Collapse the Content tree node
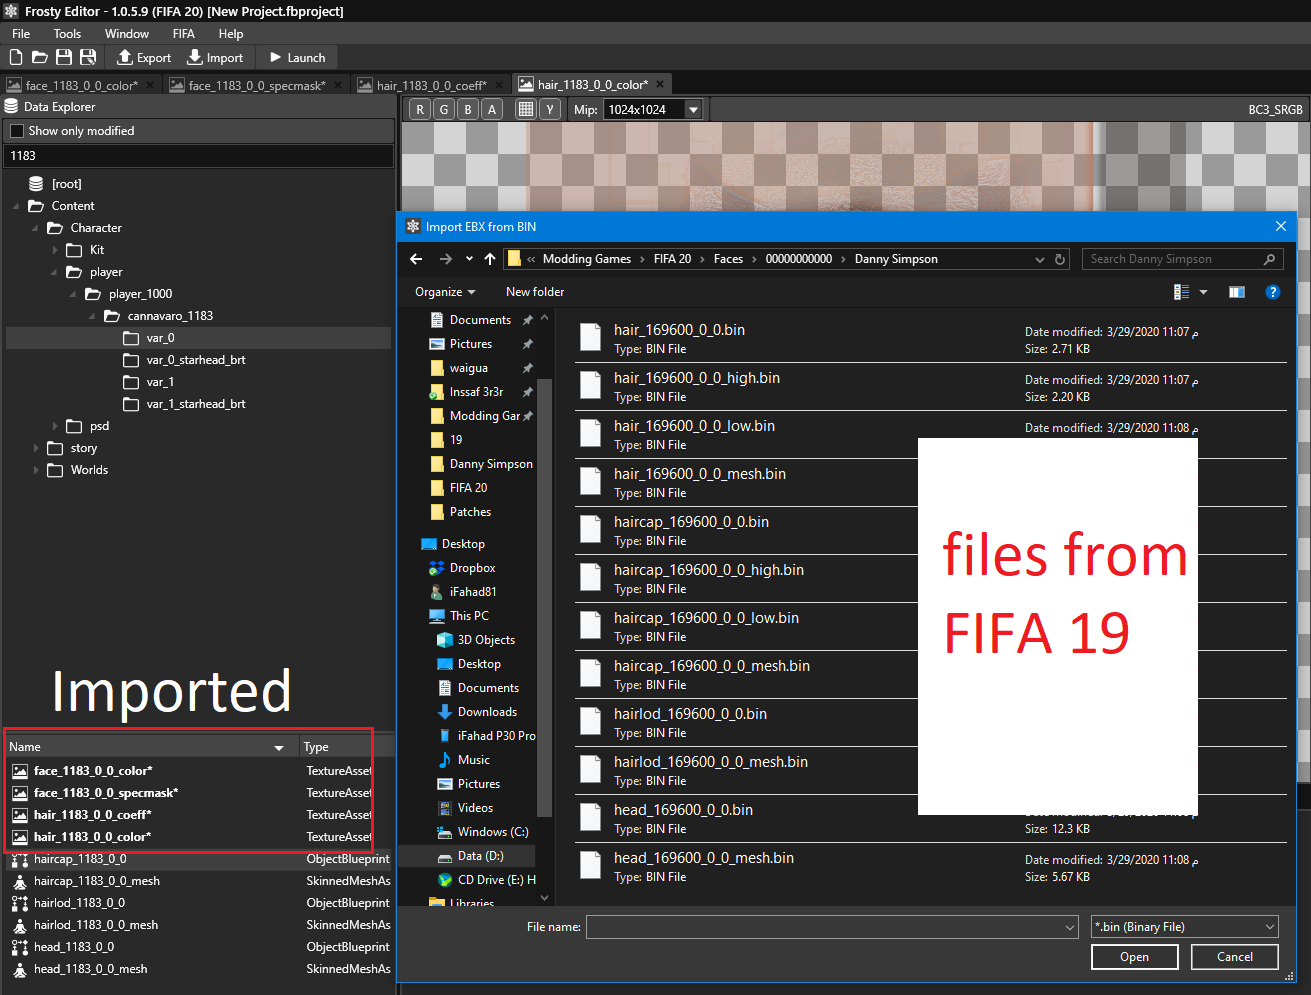Image resolution: width=1311 pixels, height=995 pixels. point(16,206)
